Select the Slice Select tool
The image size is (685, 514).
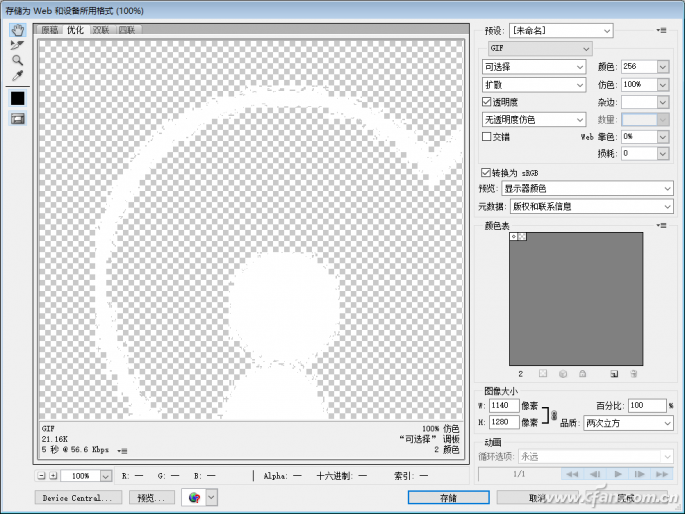[17, 45]
